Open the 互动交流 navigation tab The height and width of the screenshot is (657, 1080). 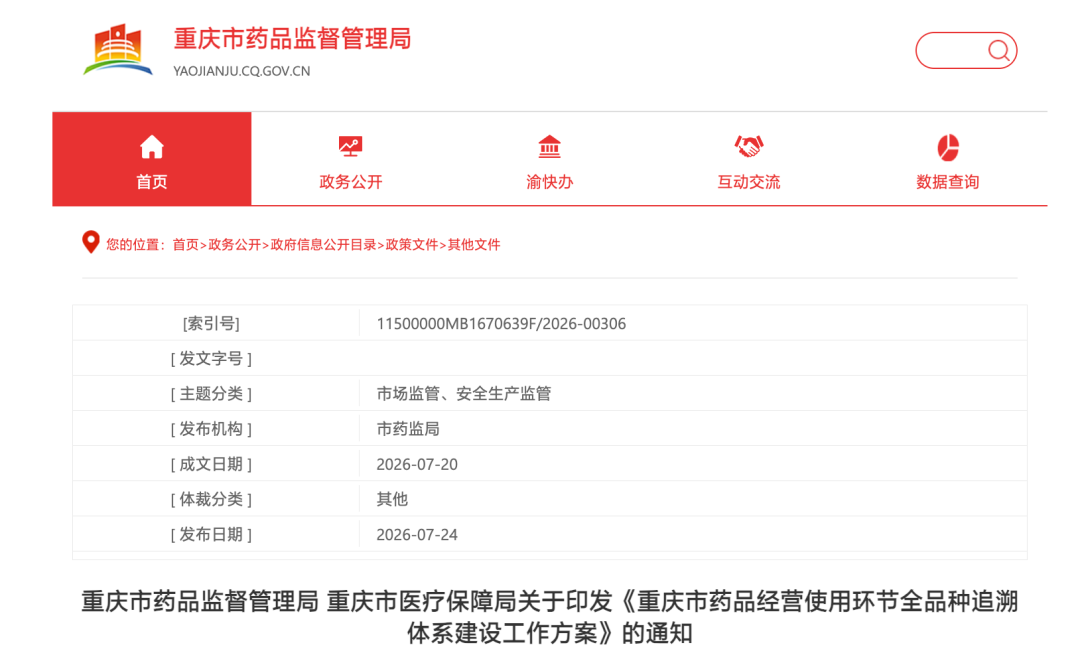(x=749, y=158)
